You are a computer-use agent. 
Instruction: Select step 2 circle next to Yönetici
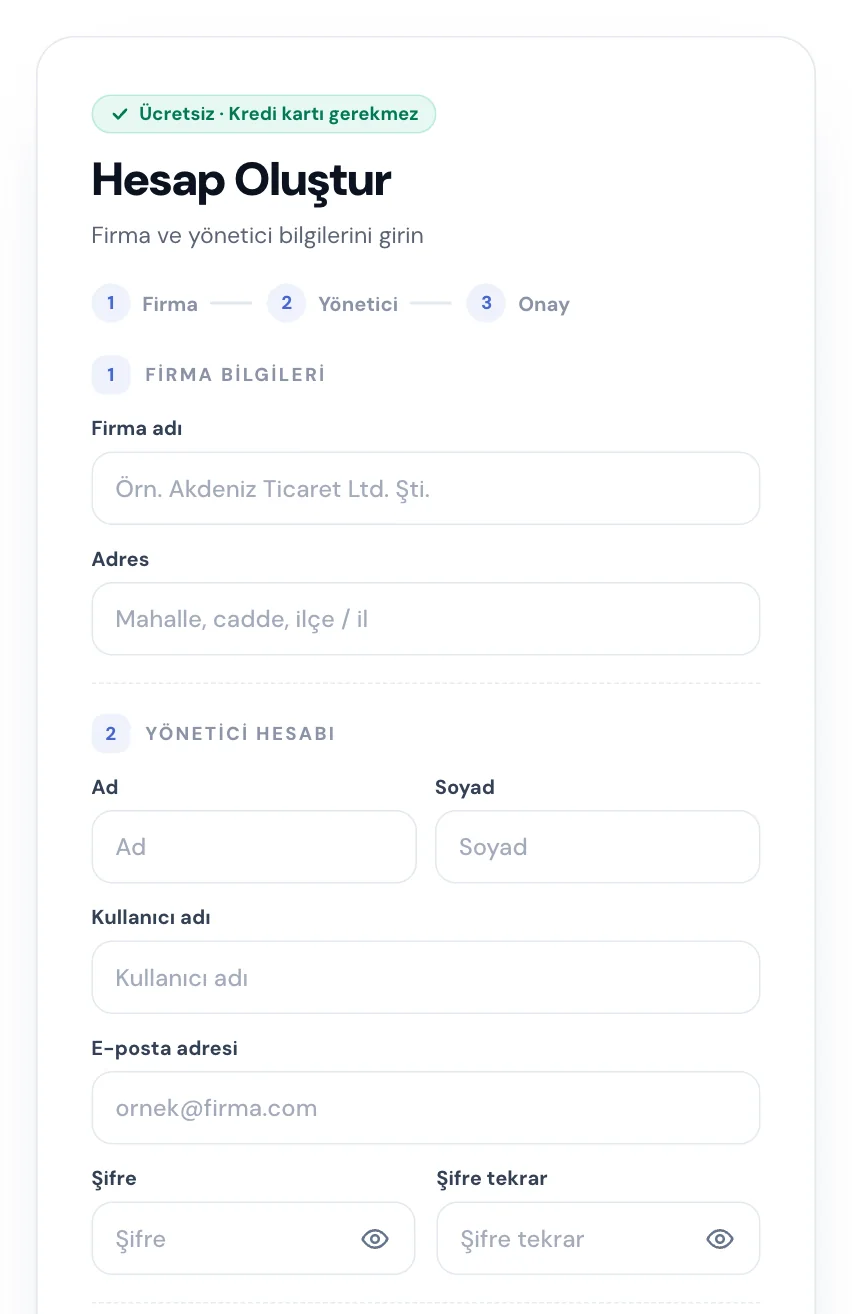(x=286, y=303)
